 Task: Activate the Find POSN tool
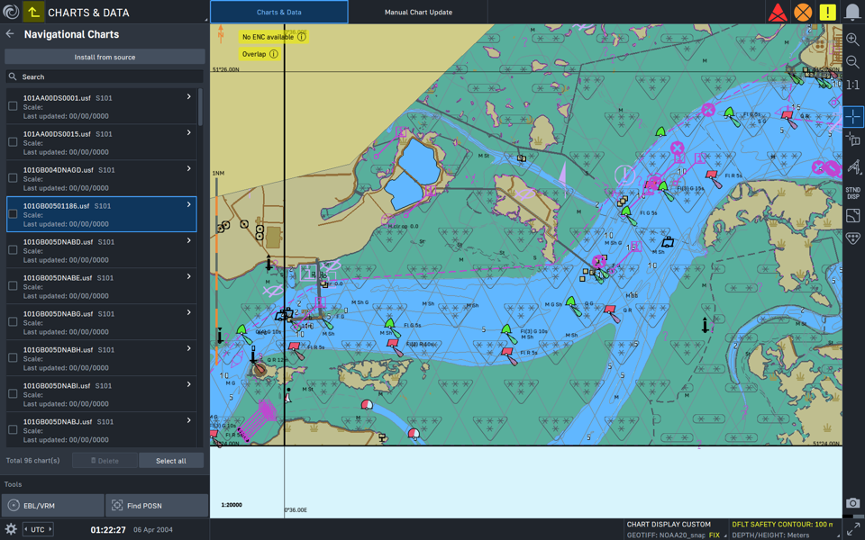tap(157, 506)
